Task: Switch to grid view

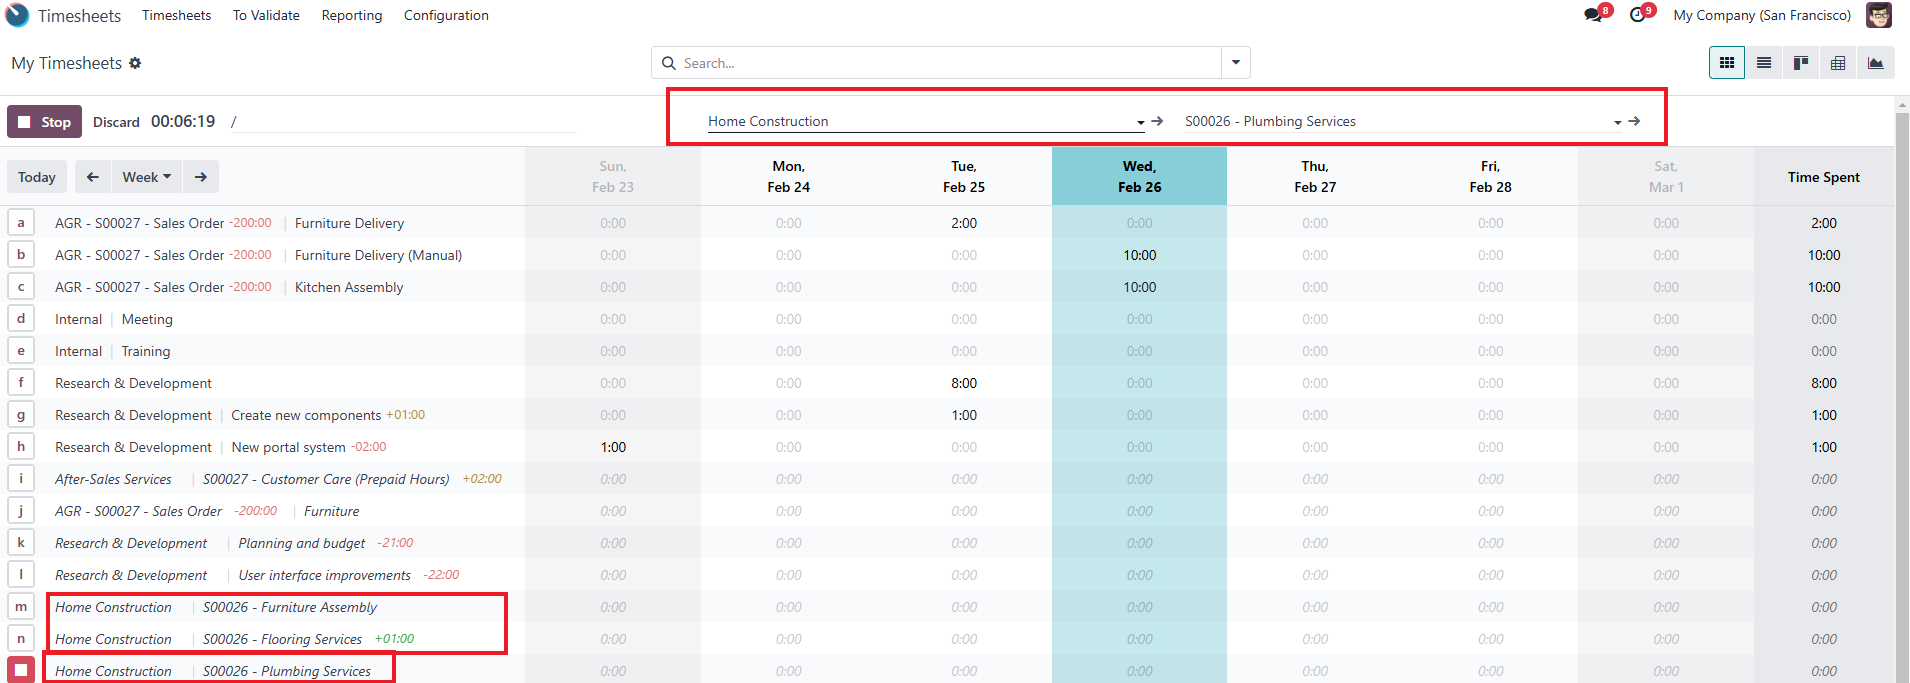Action: [1727, 63]
